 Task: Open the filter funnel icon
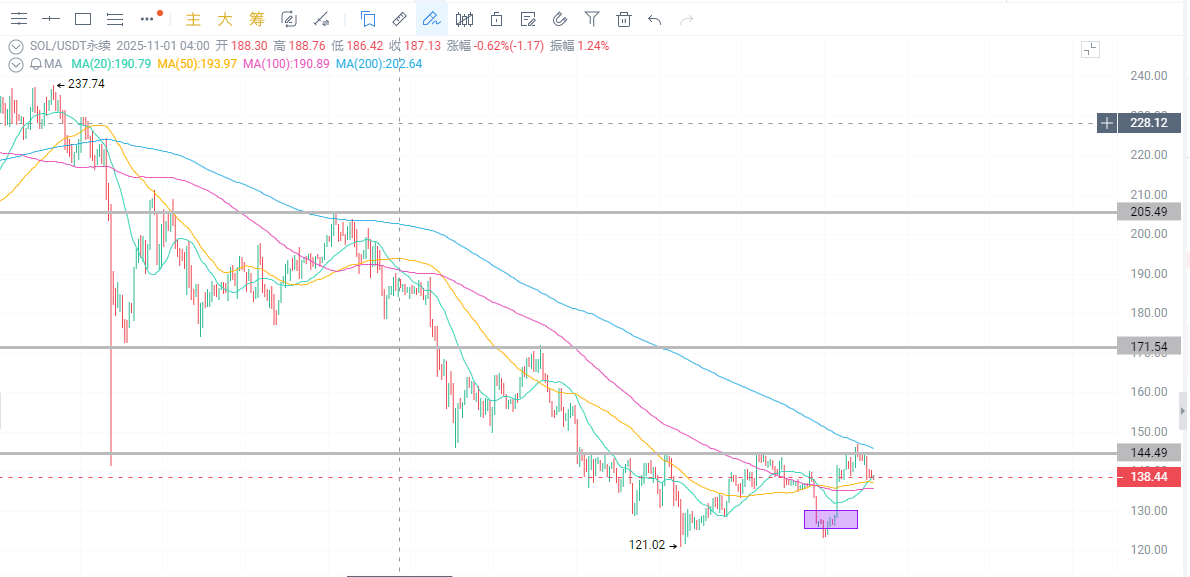pos(591,19)
